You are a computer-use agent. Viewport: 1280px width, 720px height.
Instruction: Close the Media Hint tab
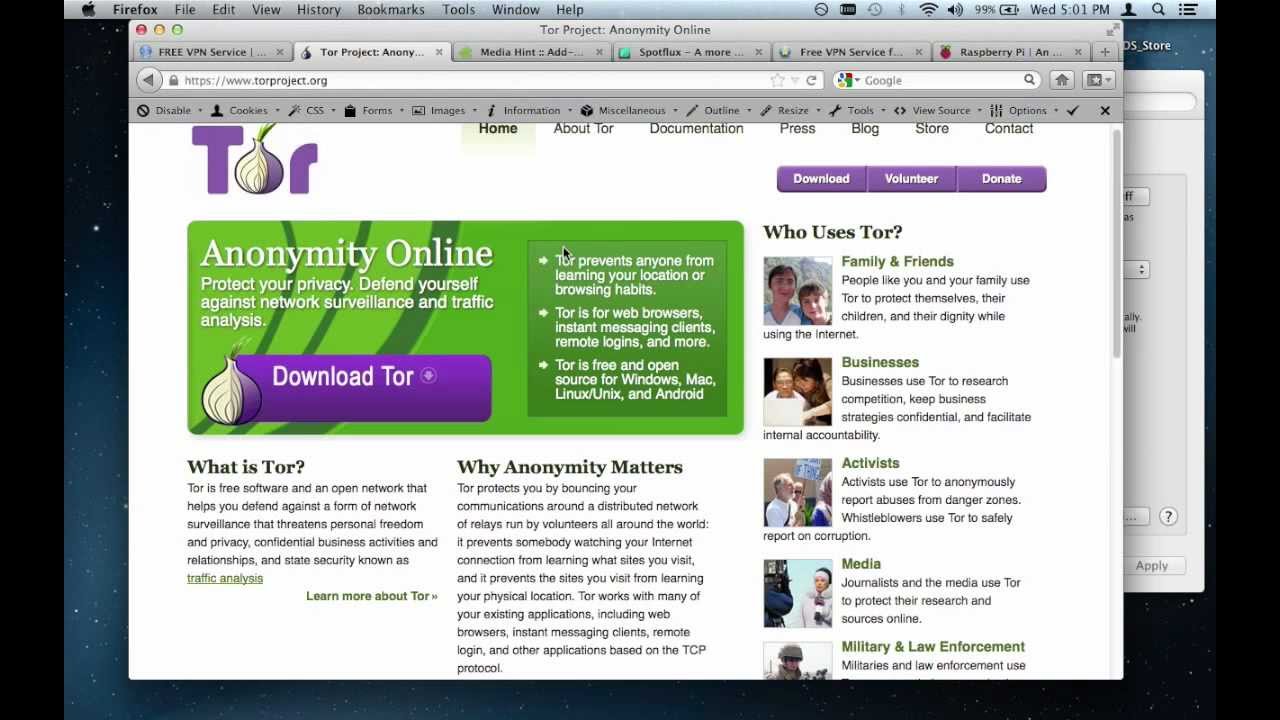click(x=600, y=52)
